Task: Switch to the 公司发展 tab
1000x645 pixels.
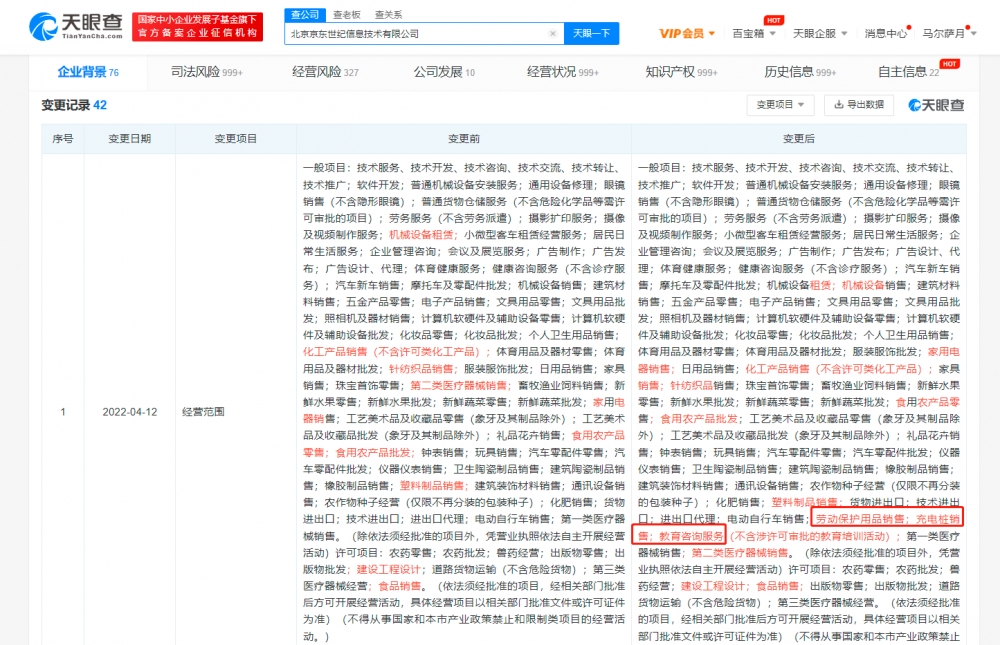Action: pyautogui.click(x=444, y=72)
